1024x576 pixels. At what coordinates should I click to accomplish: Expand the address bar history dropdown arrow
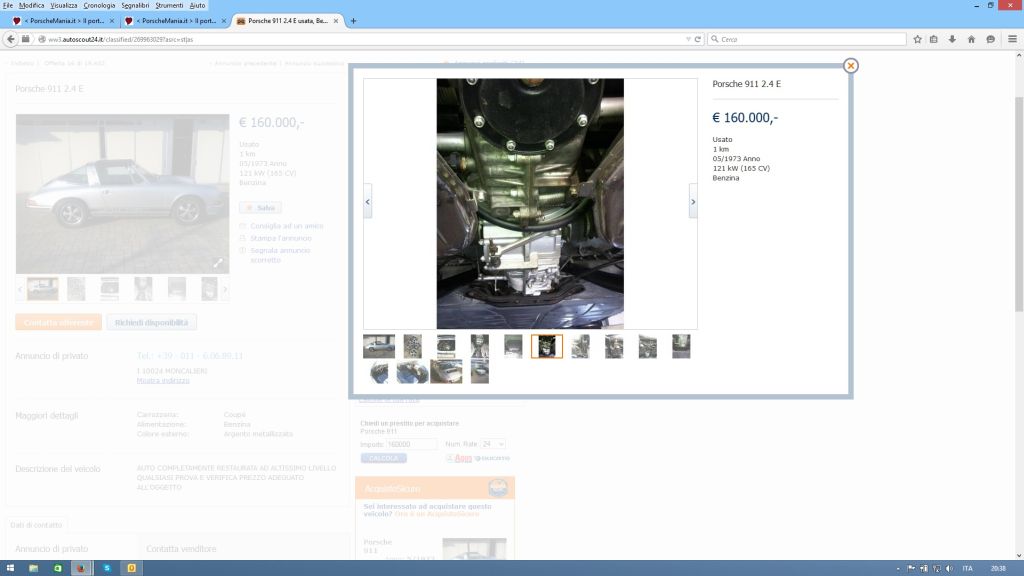(x=688, y=39)
